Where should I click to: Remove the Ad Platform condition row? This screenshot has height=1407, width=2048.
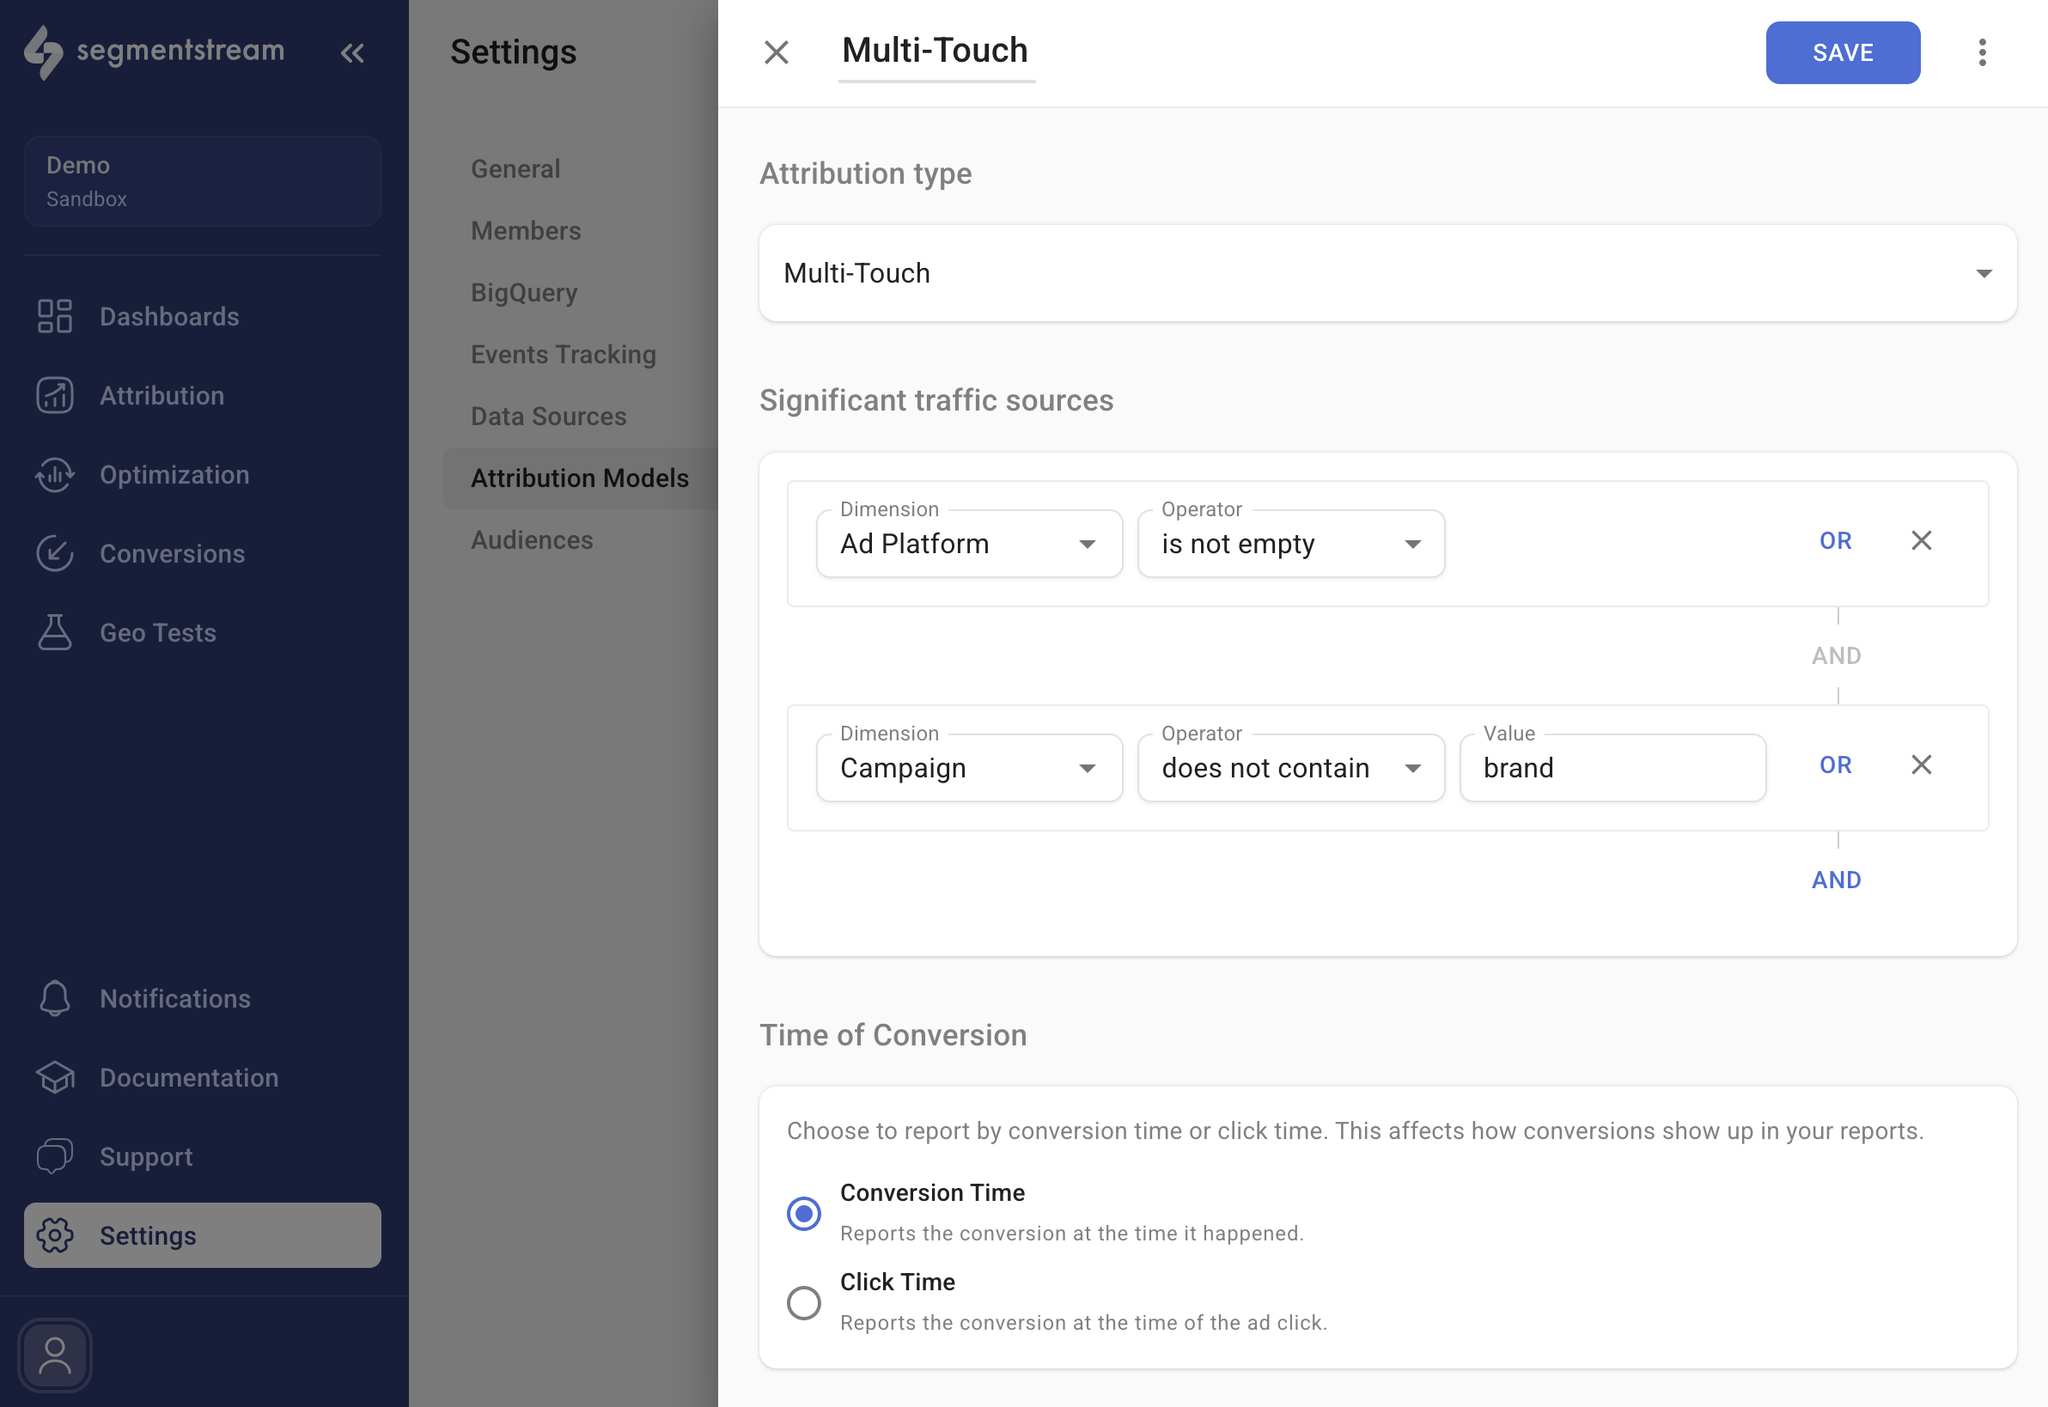[1921, 541]
